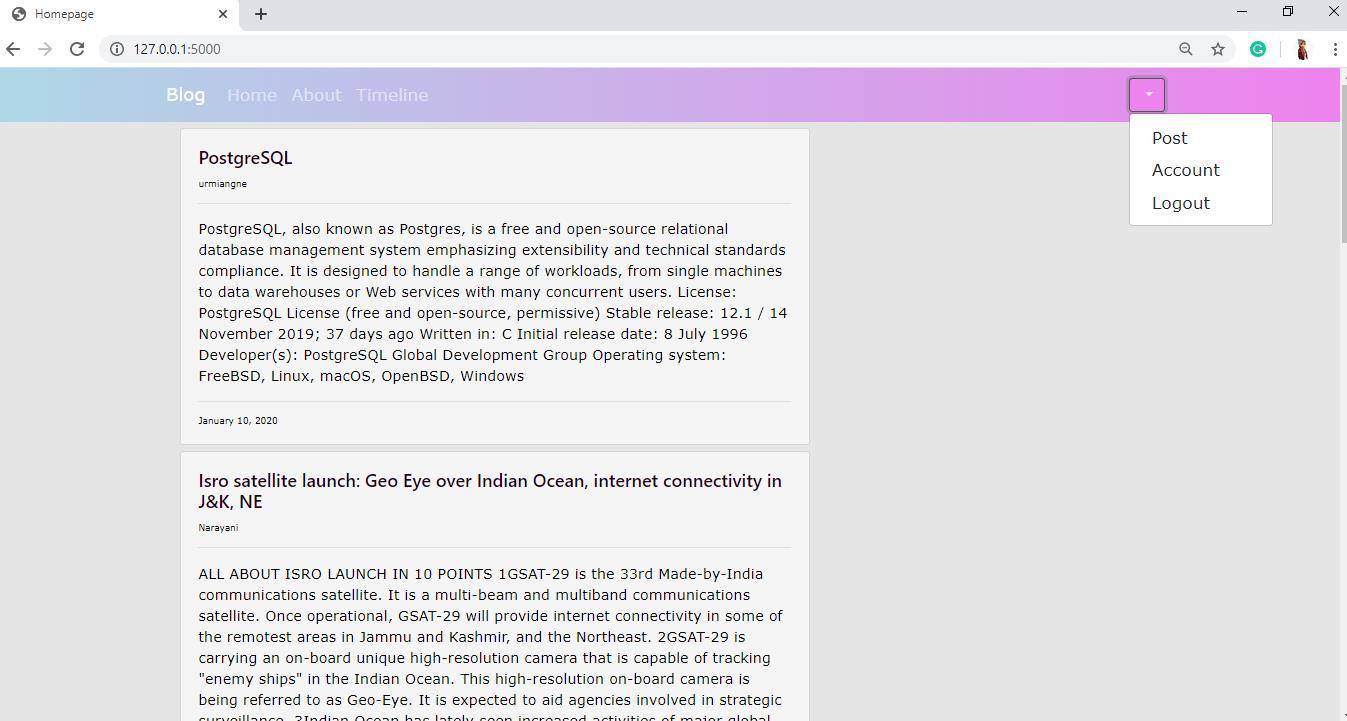This screenshot has height=721, width=1347.
Task: Open the Timeline page link
Action: point(392,95)
